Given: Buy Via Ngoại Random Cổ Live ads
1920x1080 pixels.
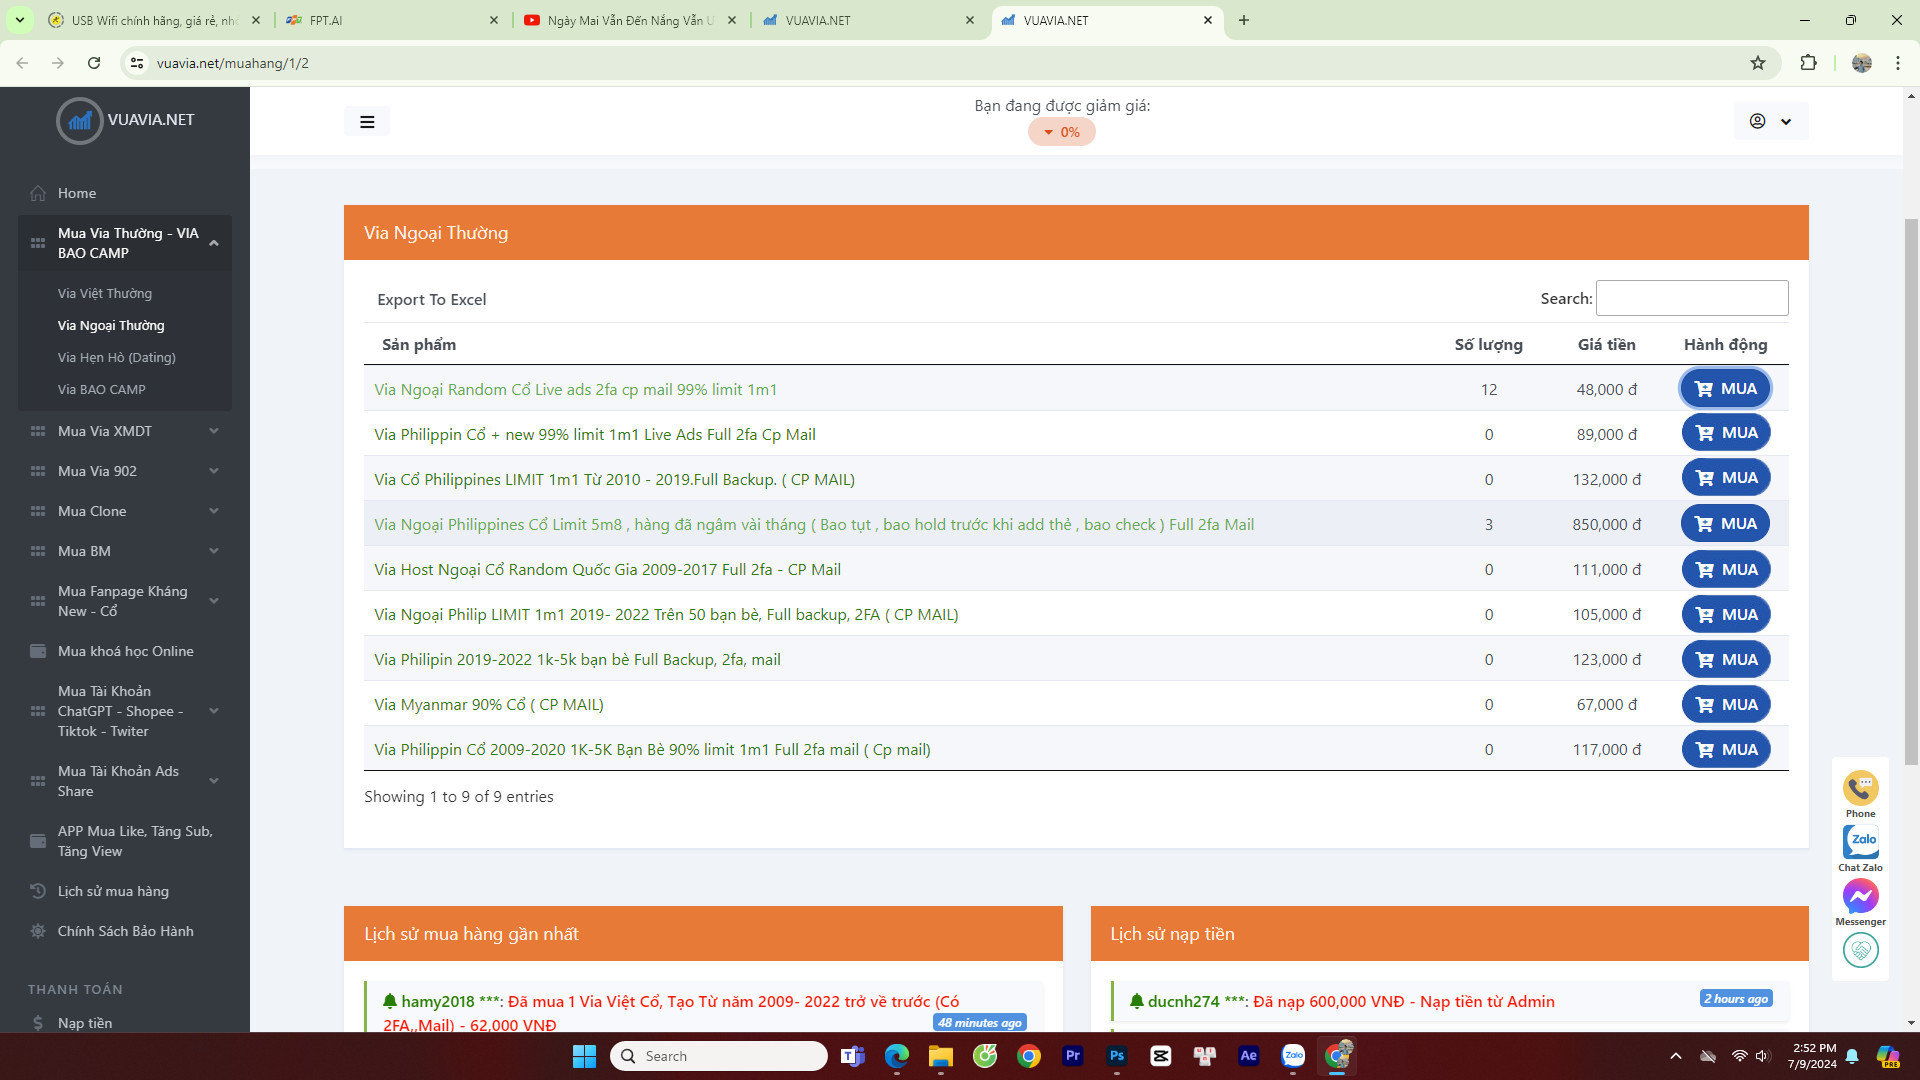Looking at the screenshot, I should point(1726,389).
